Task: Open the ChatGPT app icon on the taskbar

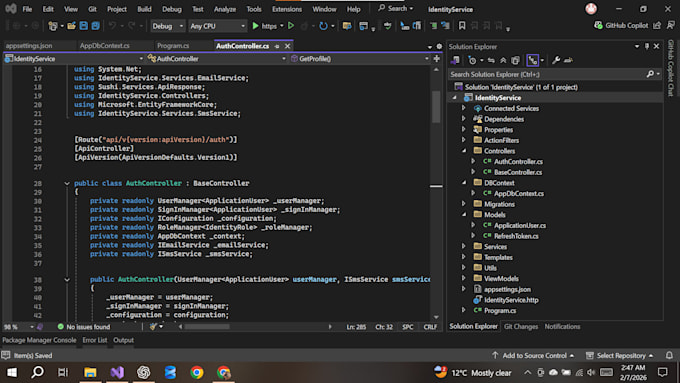Action: click(x=144, y=372)
